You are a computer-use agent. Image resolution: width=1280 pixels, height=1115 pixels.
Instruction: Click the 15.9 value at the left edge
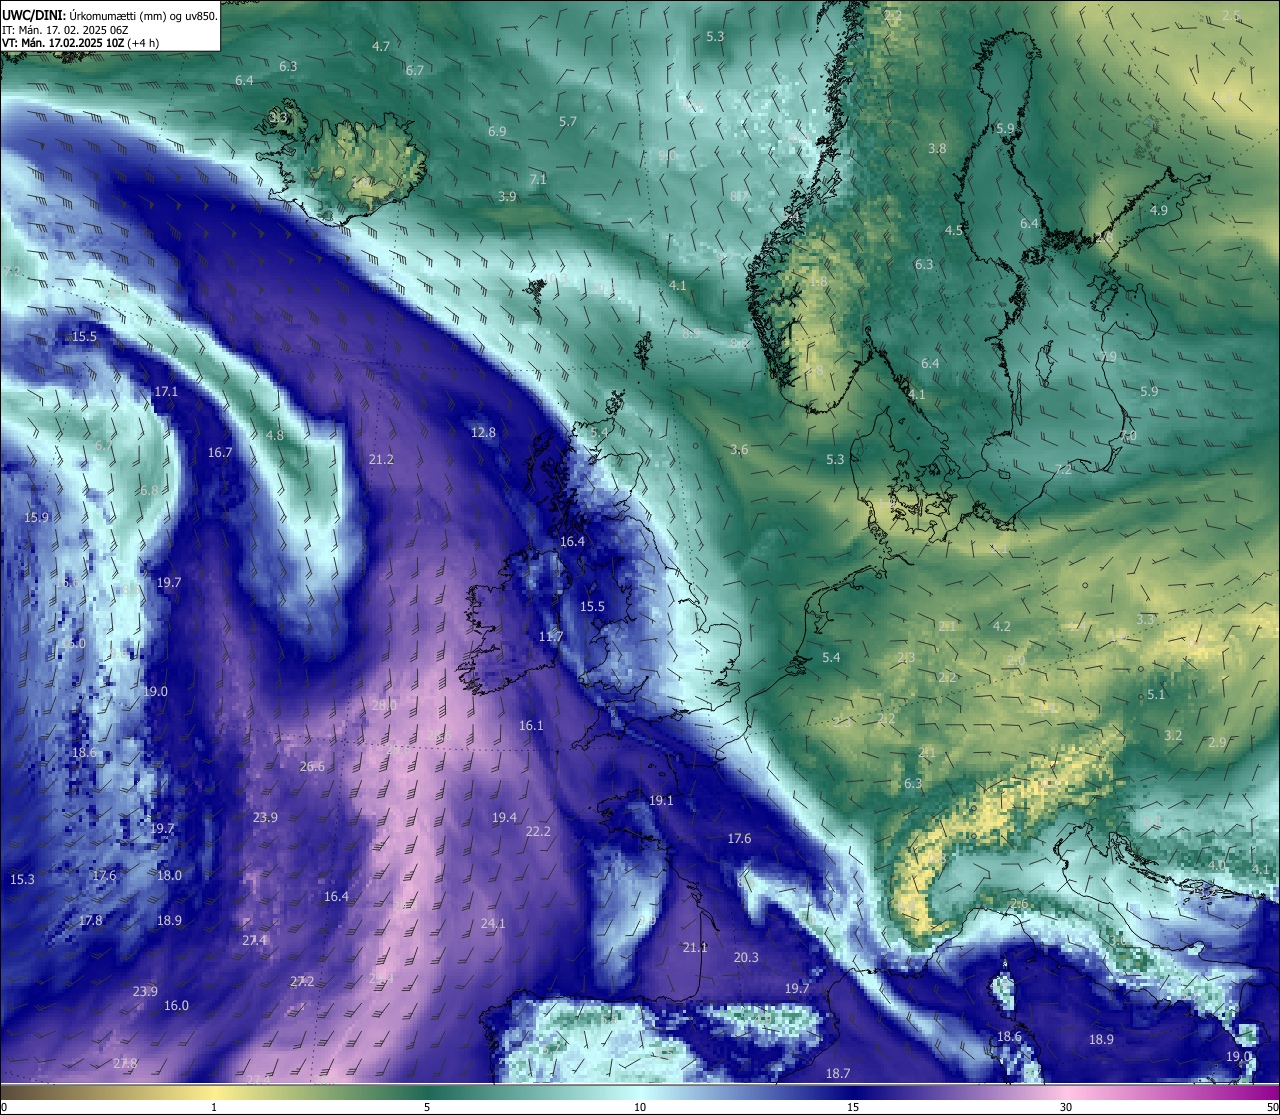(36, 518)
